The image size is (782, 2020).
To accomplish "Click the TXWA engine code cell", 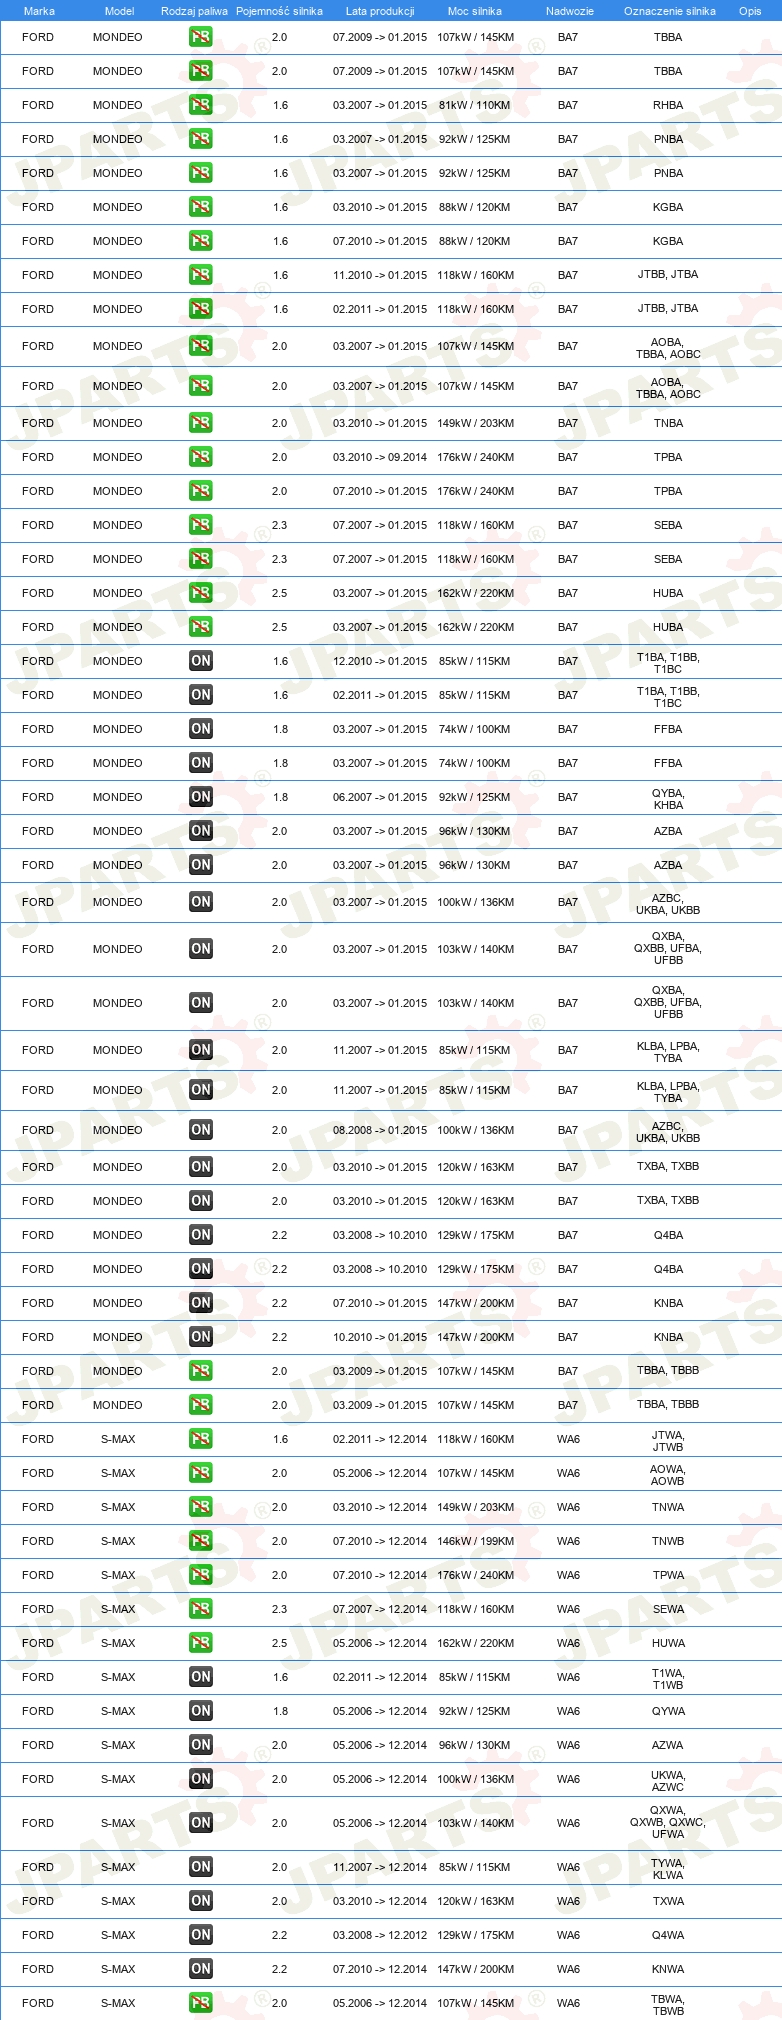I will point(668,1901).
